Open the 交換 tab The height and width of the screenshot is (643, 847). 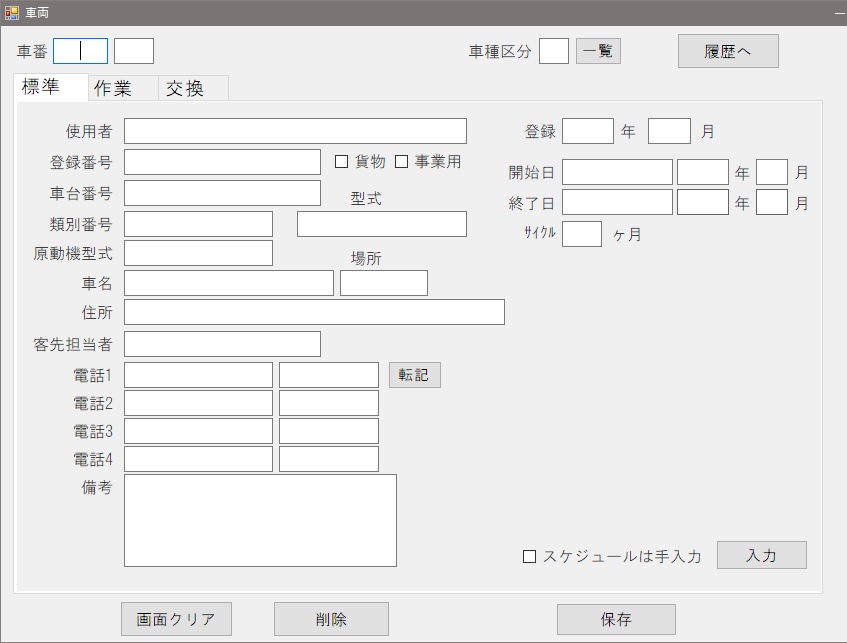[x=185, y=88]
